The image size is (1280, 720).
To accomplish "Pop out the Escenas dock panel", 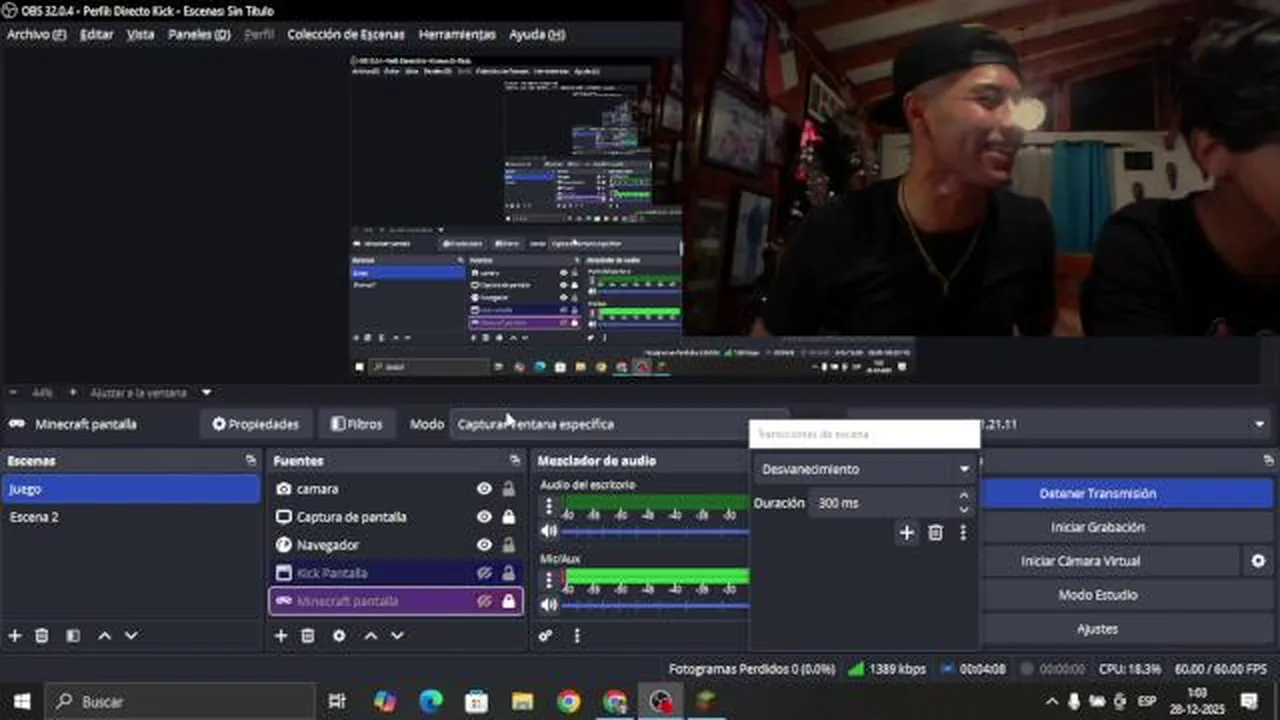I will point(250,461).
